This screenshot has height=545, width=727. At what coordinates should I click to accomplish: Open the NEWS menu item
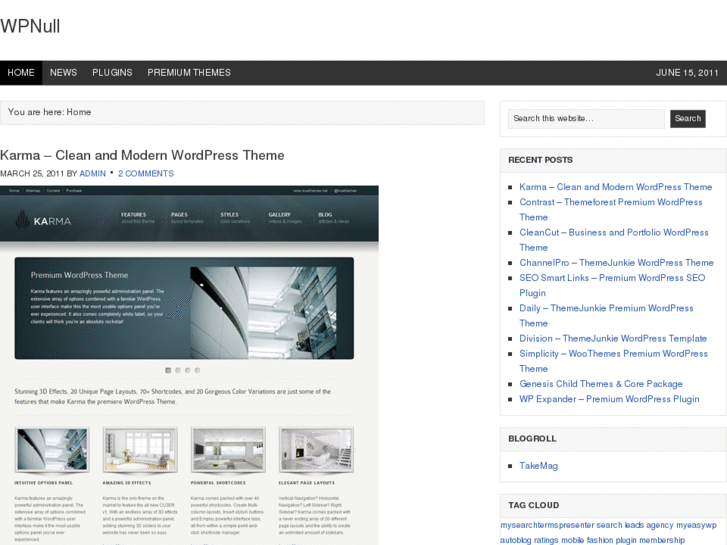[x=64, y=73]
